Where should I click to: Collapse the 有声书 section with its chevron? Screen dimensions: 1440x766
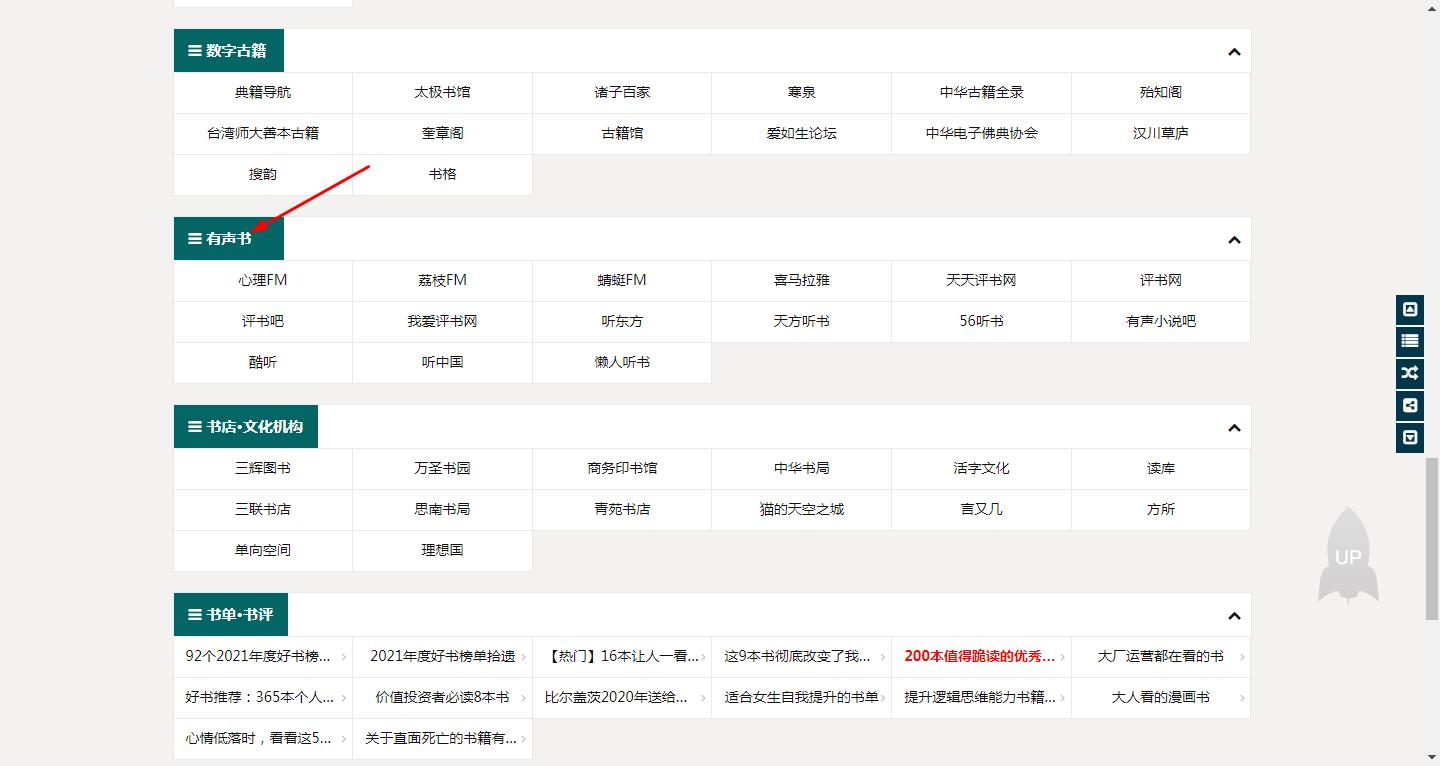(1233, 238)
